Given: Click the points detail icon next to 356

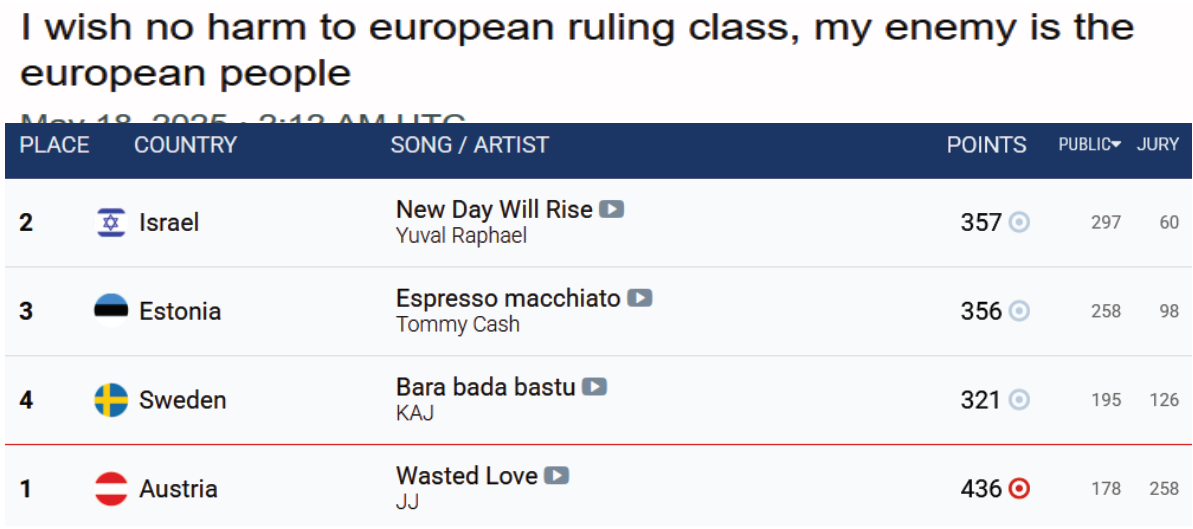Looking at the screenshot, I should point(1019,311).
